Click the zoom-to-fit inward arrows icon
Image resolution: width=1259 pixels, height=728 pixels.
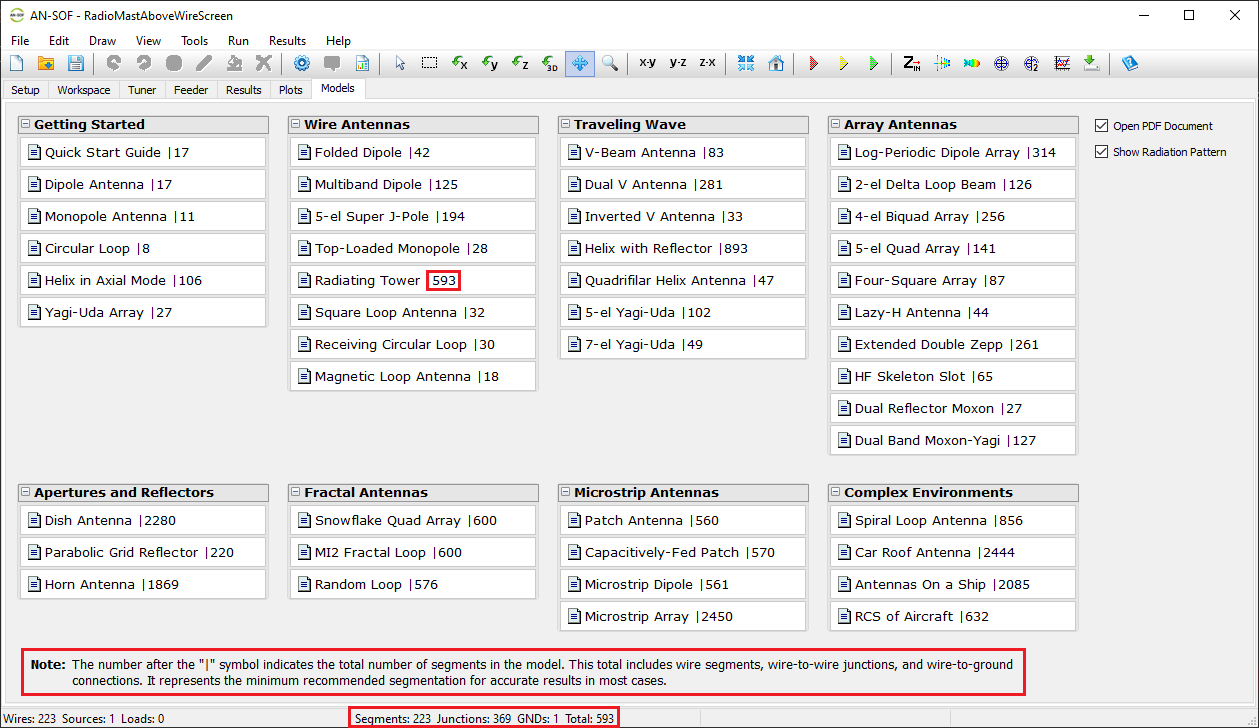click(746, 63)
